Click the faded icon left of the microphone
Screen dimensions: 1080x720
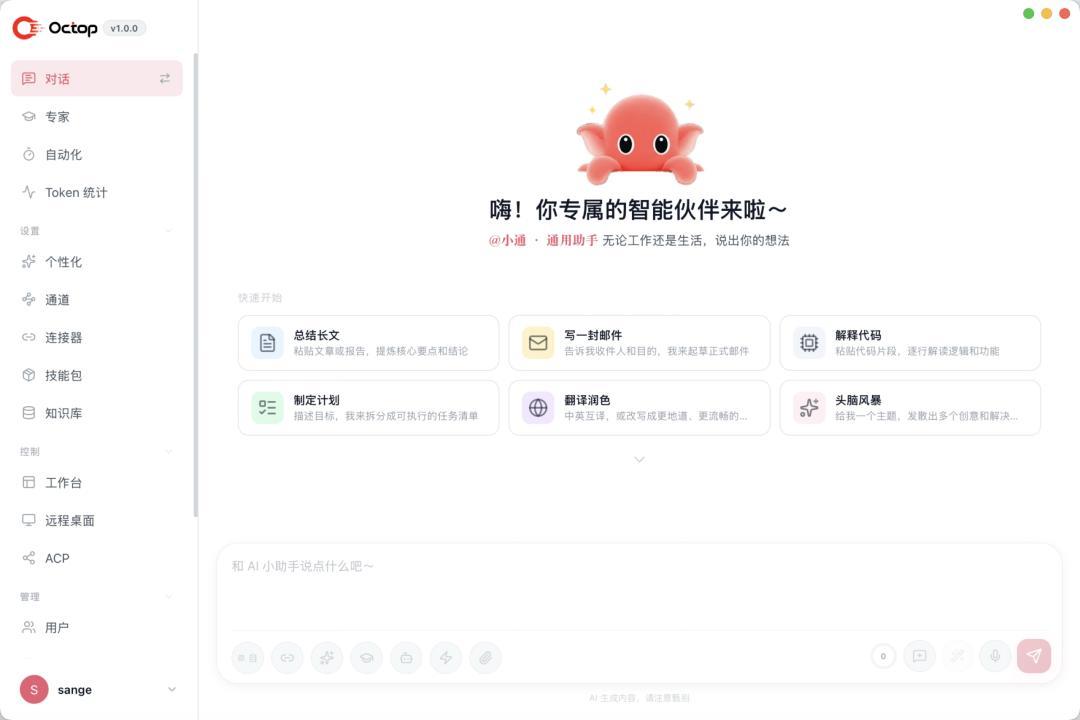click(x=957, y=656)
